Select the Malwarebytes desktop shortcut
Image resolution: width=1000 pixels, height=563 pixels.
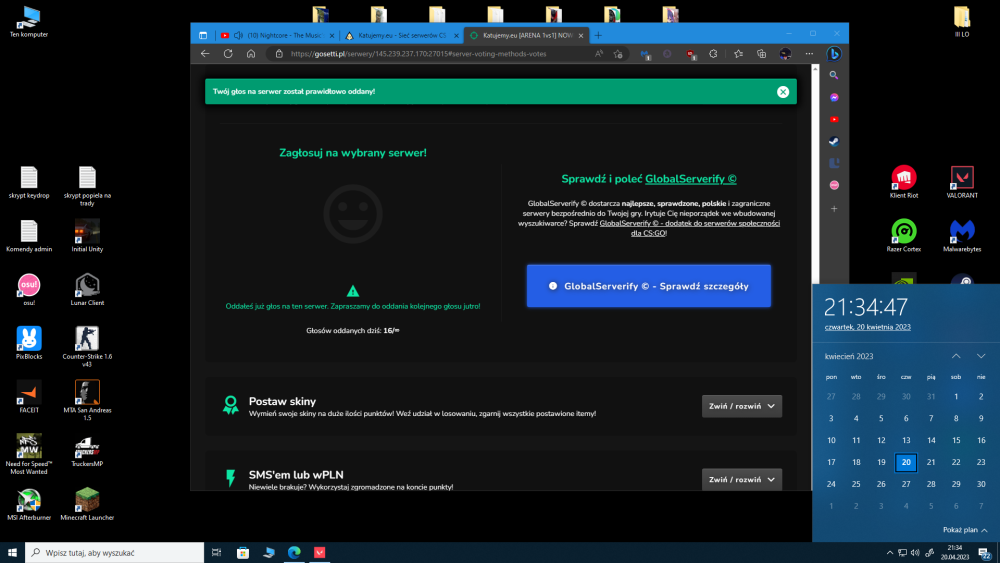[x=962, y=236]
